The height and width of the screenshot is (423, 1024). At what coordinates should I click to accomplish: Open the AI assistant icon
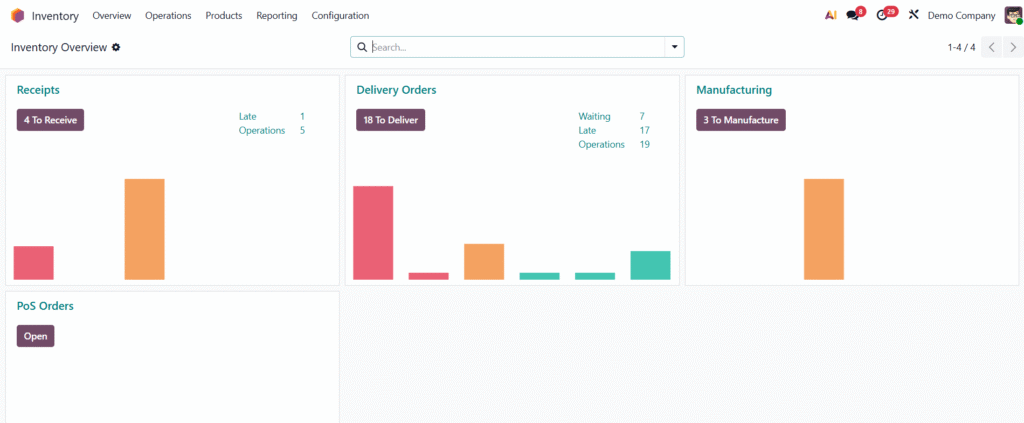[x=830, y=16]
